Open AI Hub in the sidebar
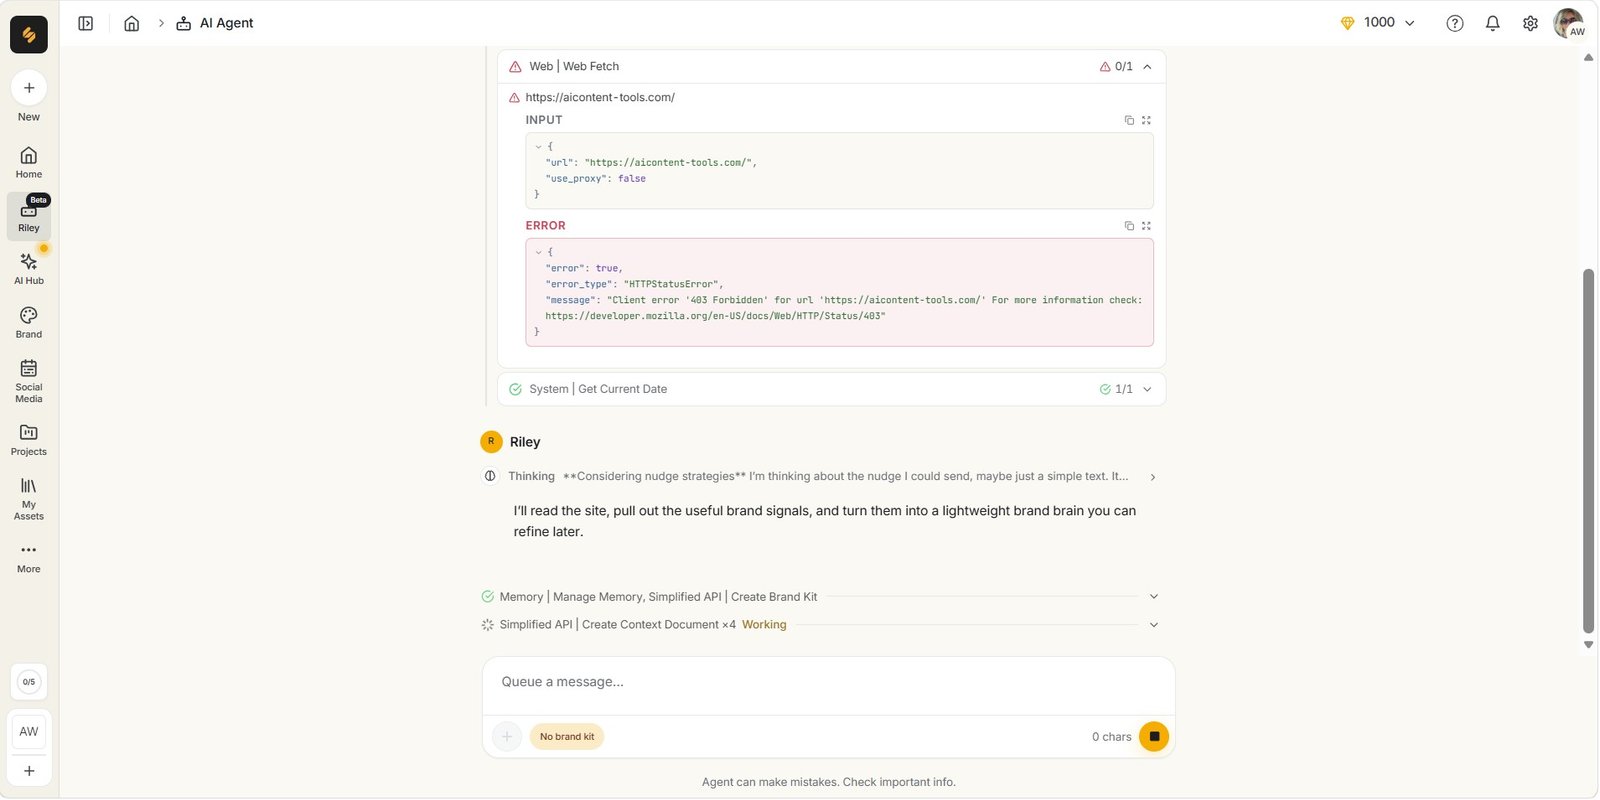The image size is (1600, 800). 29,269
